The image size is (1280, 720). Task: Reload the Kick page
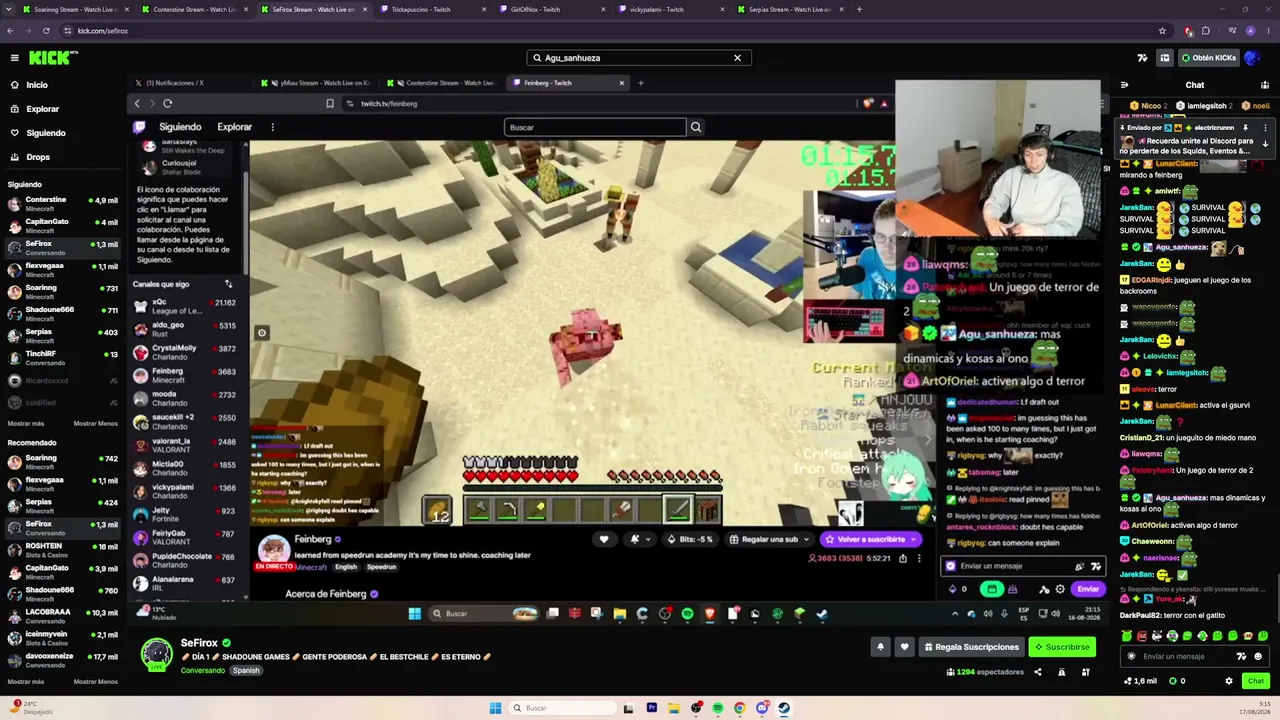46,31
